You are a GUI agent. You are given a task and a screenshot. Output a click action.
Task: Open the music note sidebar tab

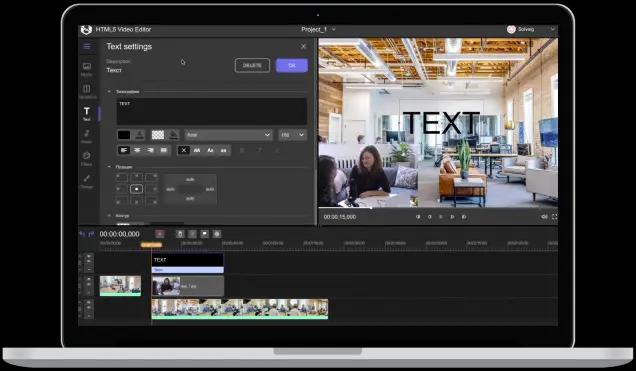[87, 136]
